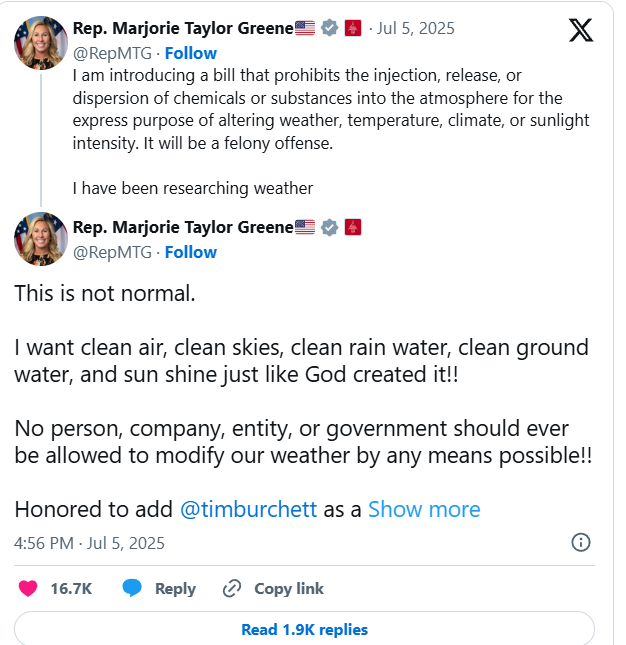Click verified badge in the top tweet
This screenshot has height=645, width=626.
point(329,29)
